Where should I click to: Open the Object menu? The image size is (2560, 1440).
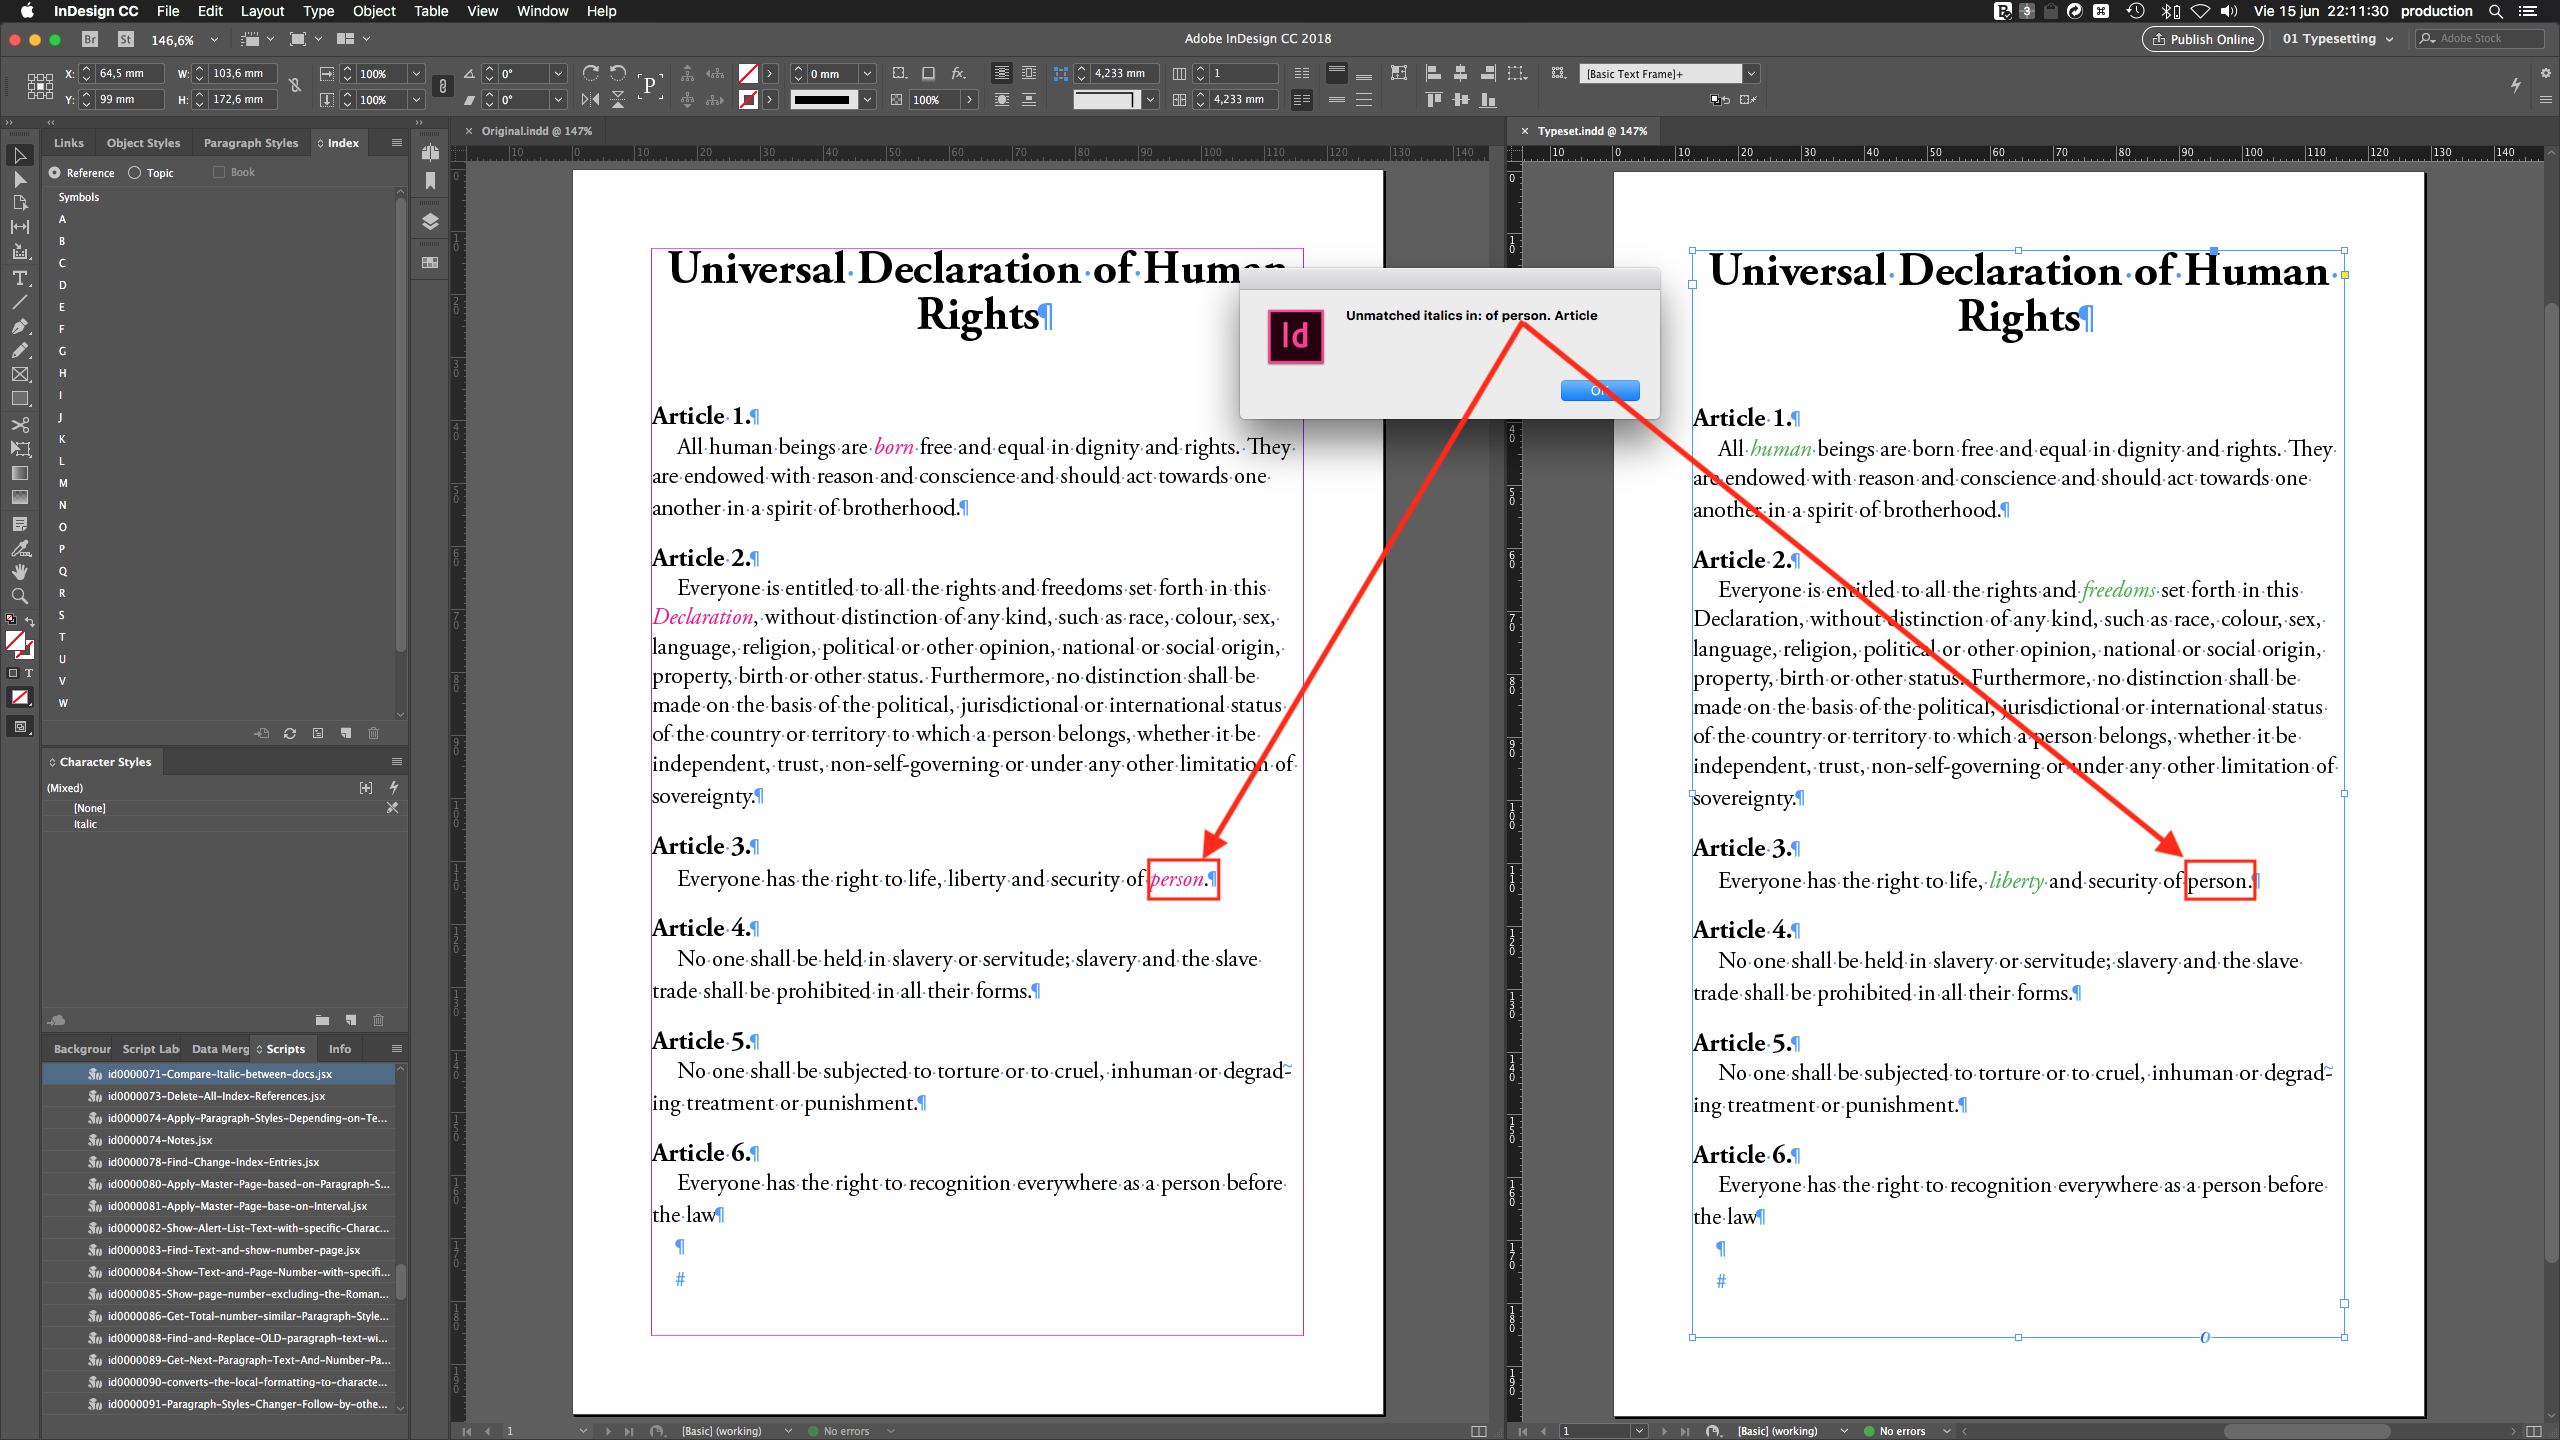(x=374, y=11)
